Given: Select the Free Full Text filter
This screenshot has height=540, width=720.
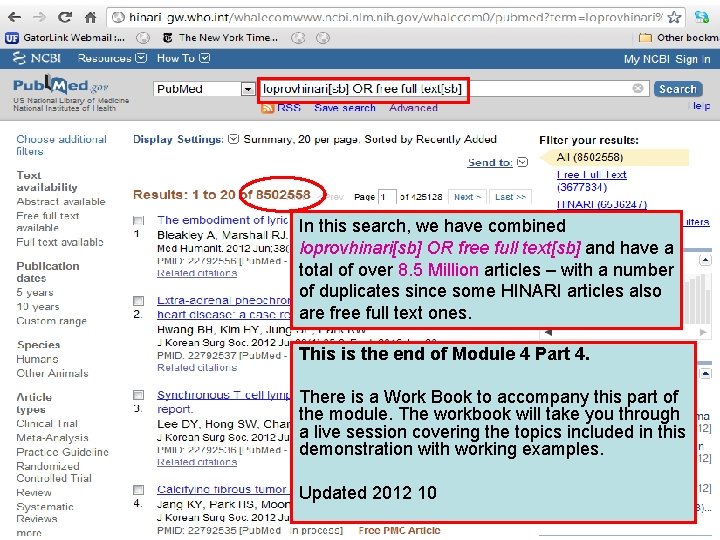Looking at the screenshot, I should [x=591, y=181].
